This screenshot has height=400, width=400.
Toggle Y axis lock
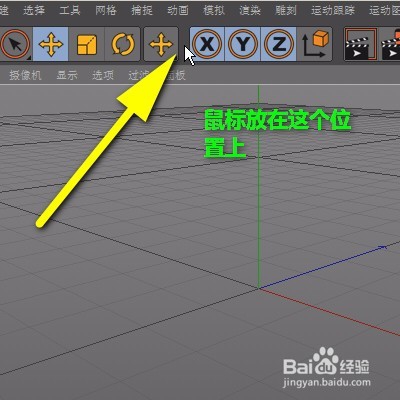click(x=243, y=44)
